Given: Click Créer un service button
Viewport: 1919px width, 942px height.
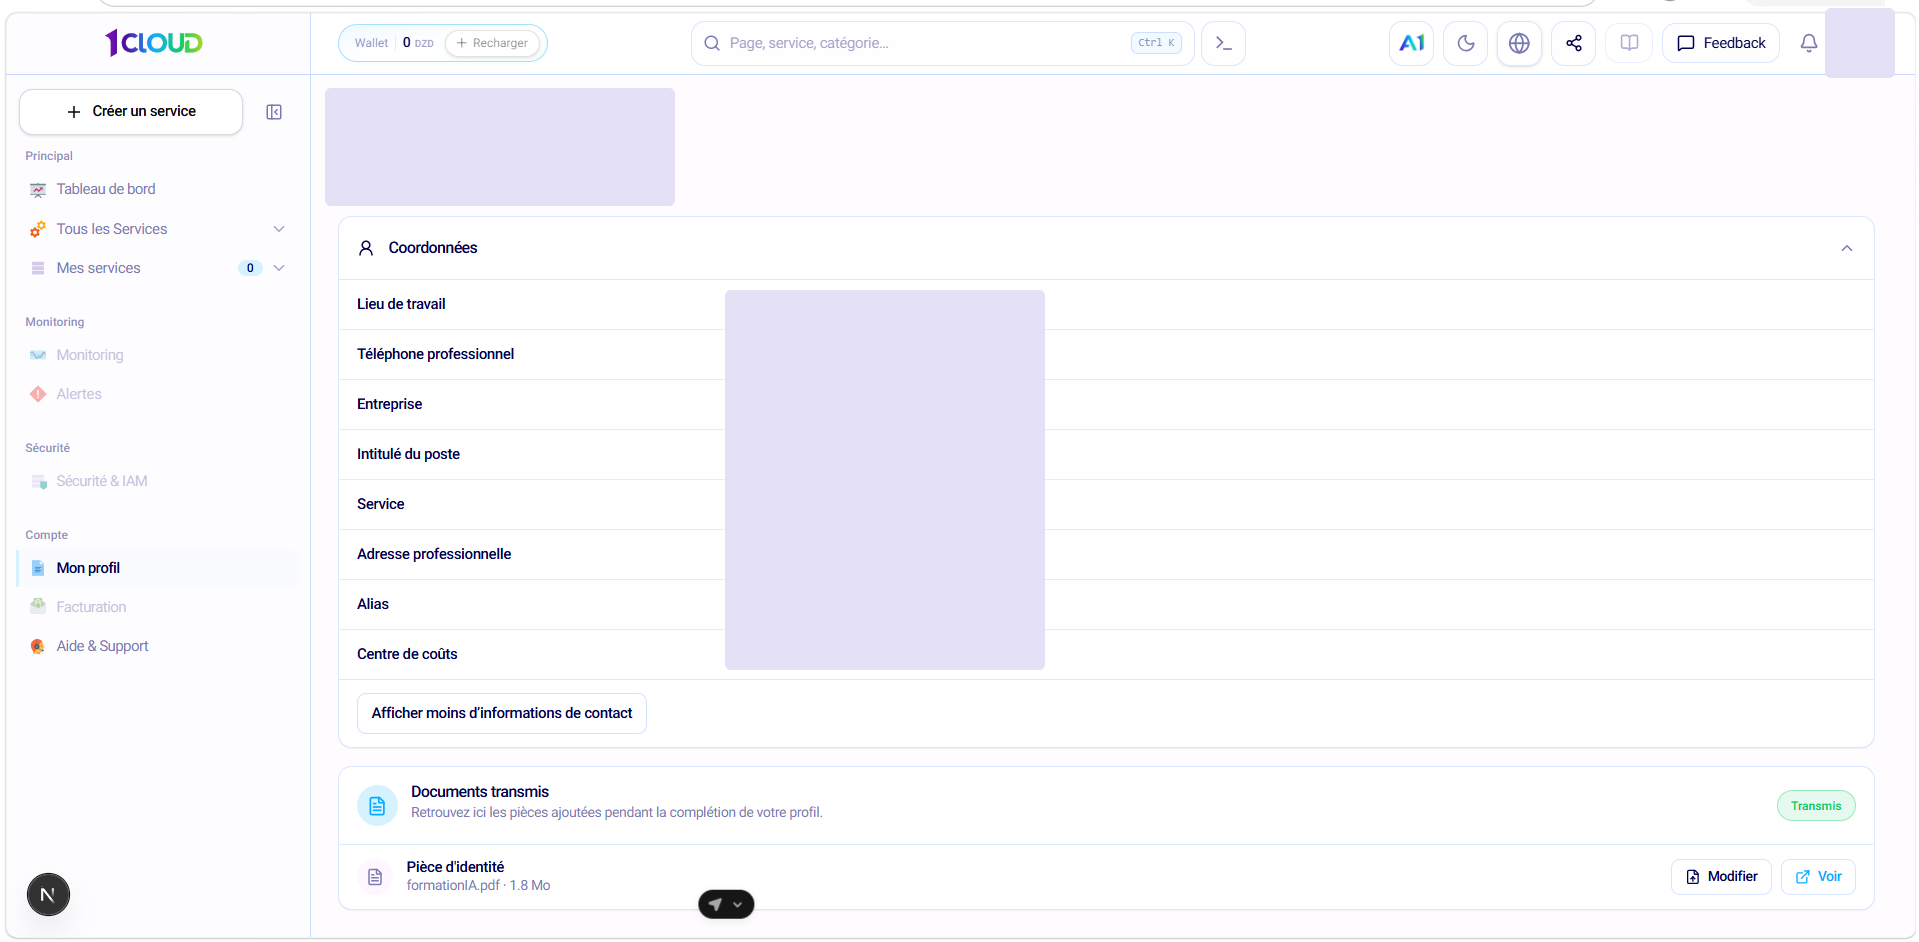Looking at the screenshot, I should pyautogui.click(x=131, y=112).
